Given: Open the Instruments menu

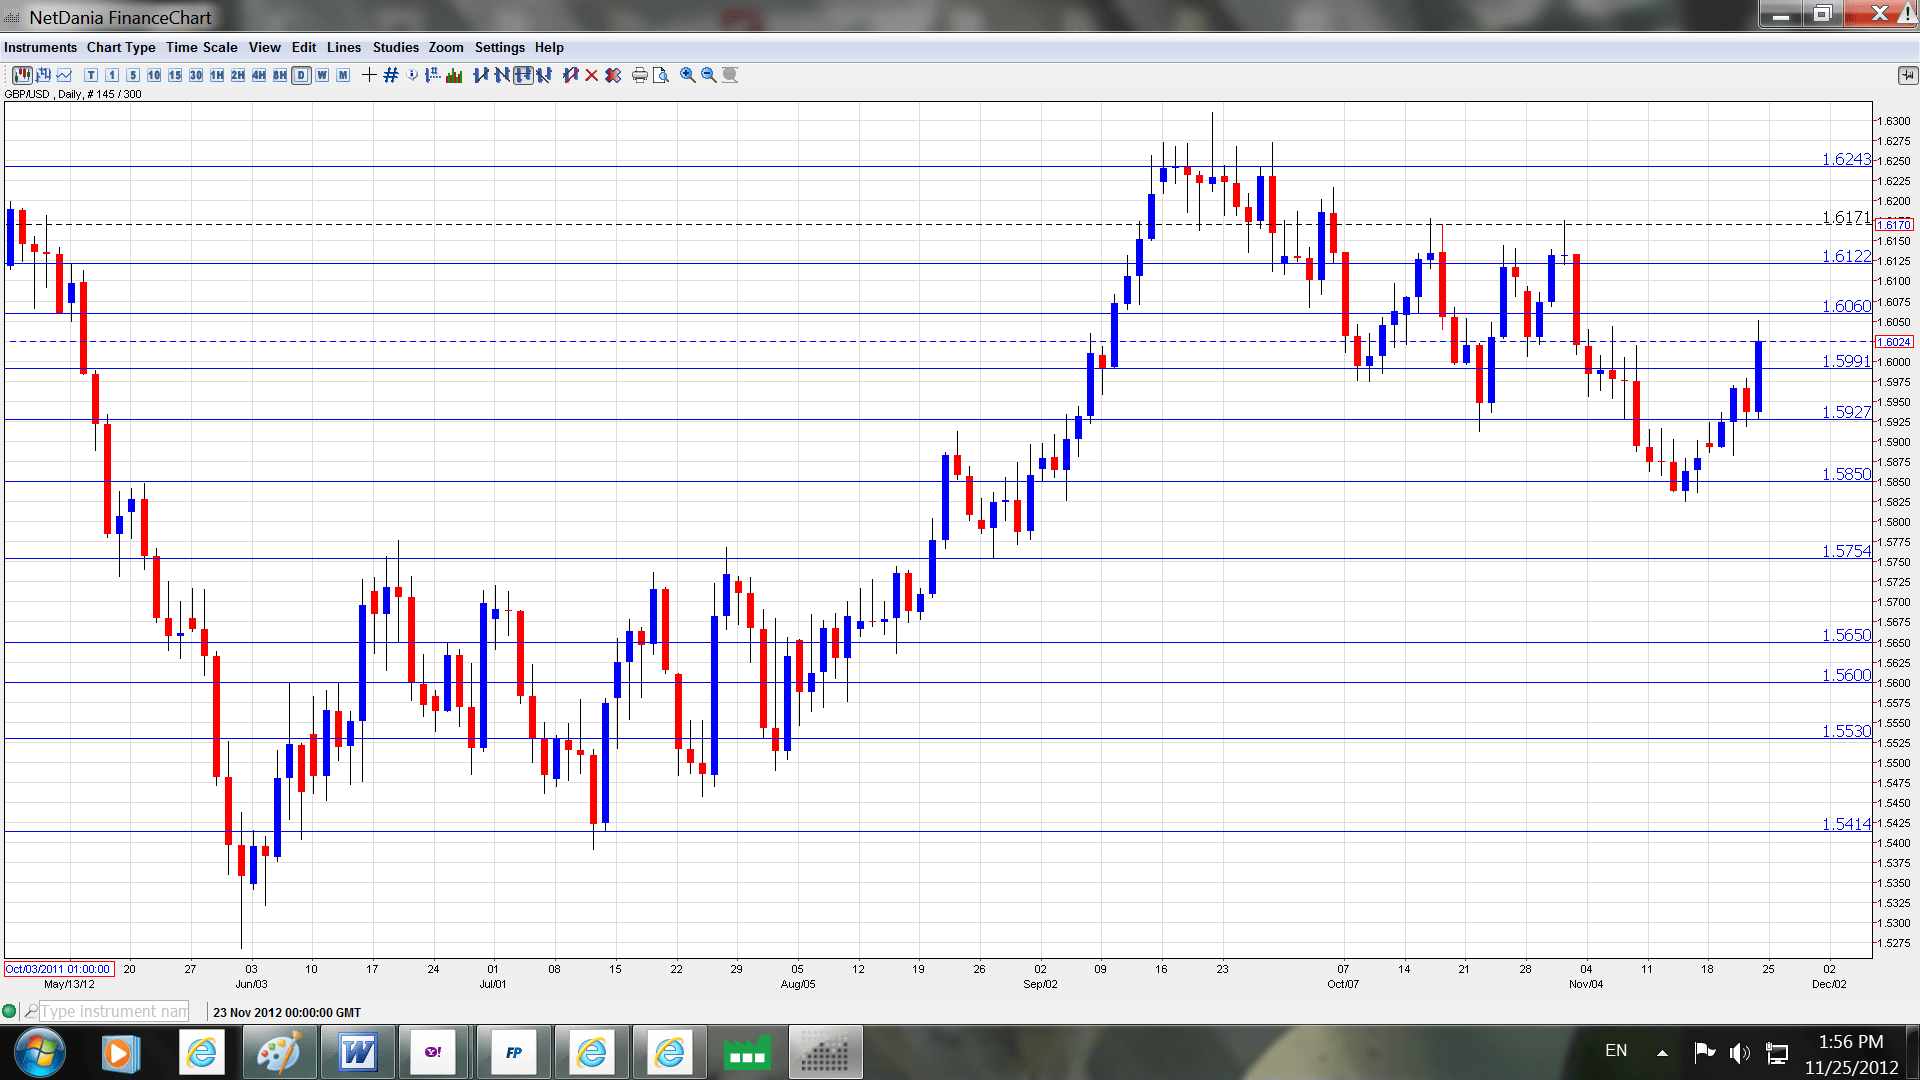Looking at the screenshot, I should [40, 47].
